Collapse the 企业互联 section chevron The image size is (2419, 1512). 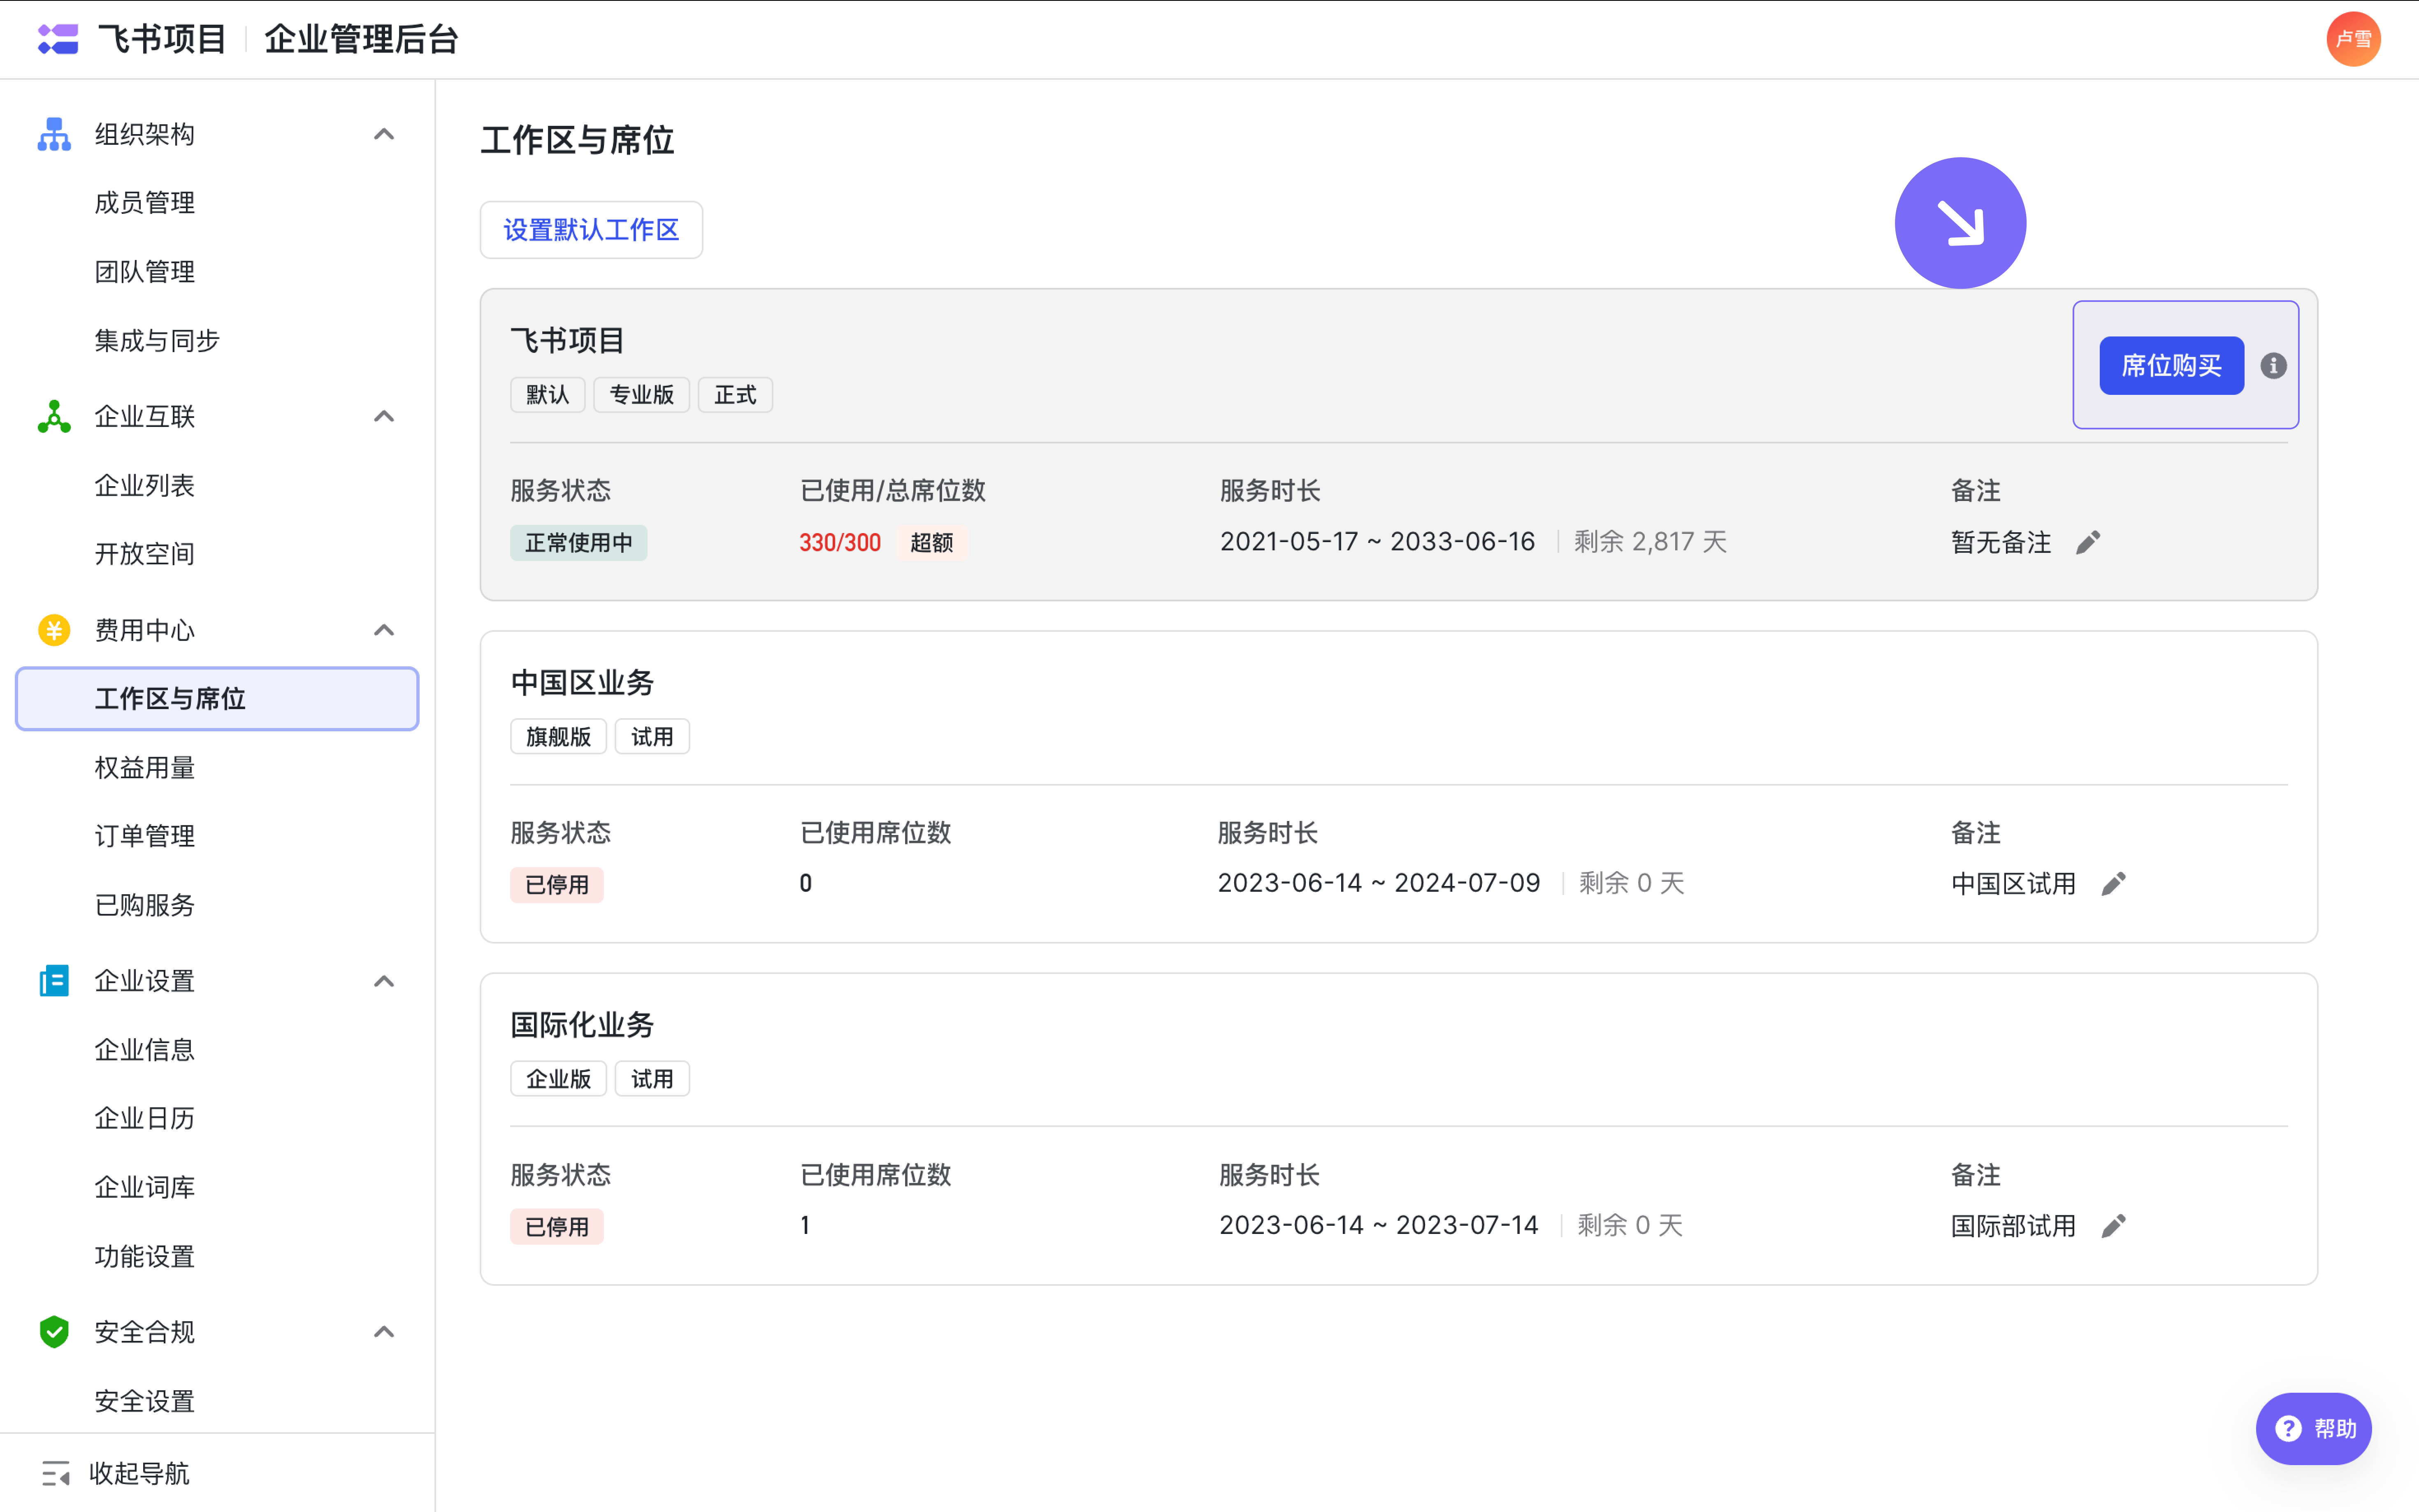[384, 416]
